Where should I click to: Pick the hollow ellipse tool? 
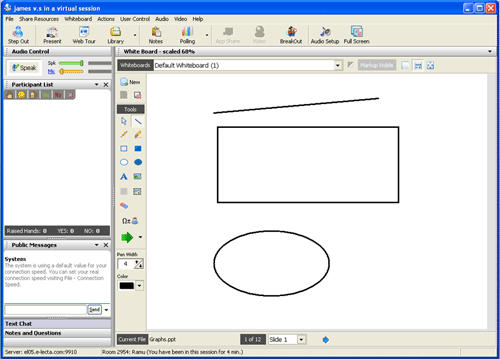pyautogui.click(x=124, y=162)
